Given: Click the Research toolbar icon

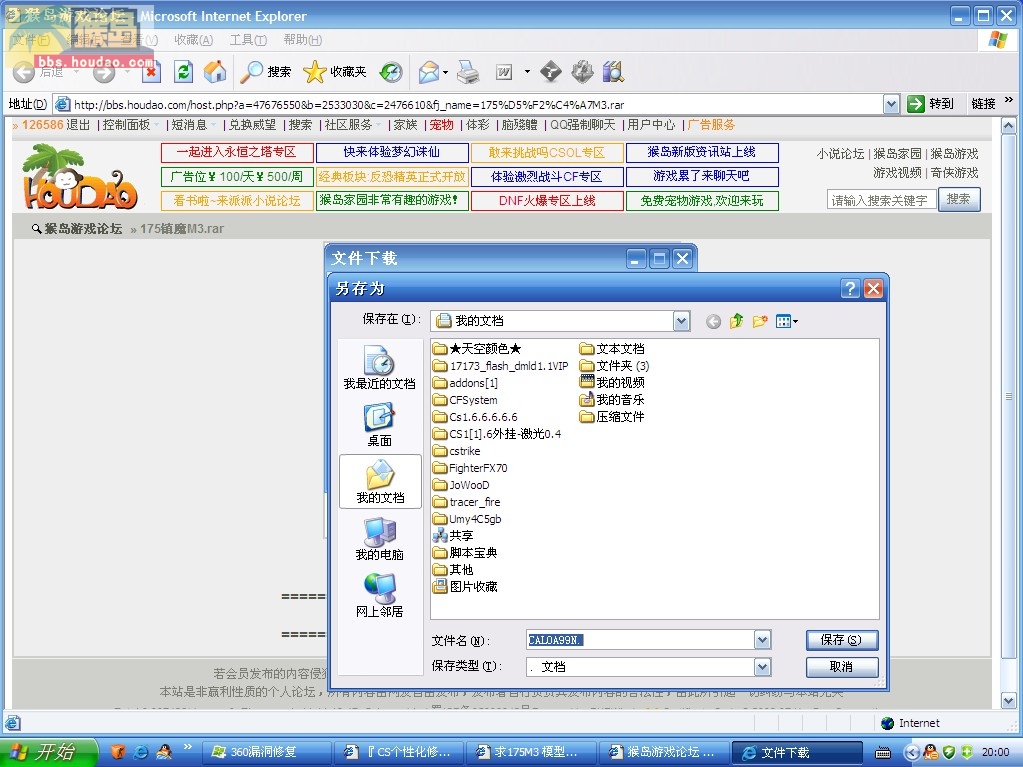Looking at the screenshot, I should [x=613, y=72].
